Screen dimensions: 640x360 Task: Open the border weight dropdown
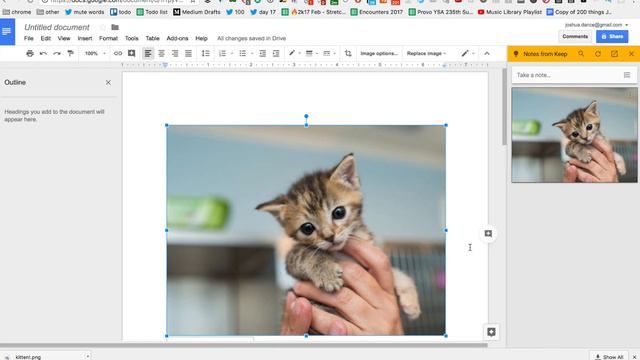pyautogui.click(x=311, y=53)
